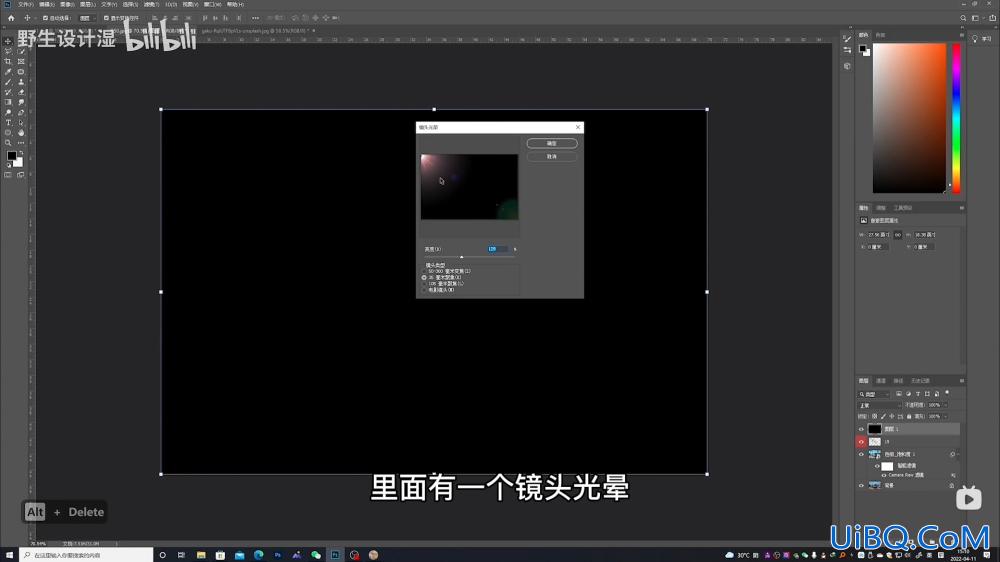This screenshot has height=562, width=1000.
Task: Select the Crop tool
Action: pos(8,61)
